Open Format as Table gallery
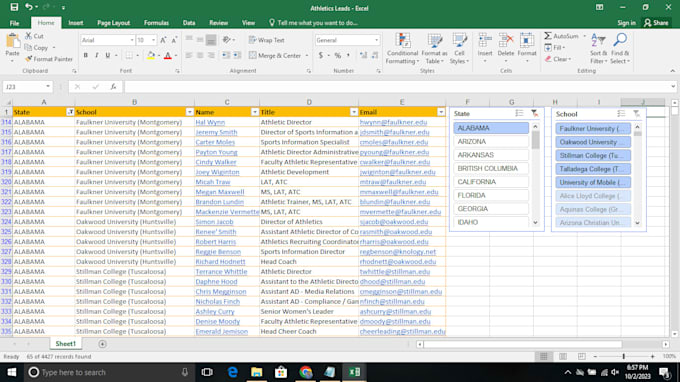The image size is (680, 382). (x=434, y=49)
